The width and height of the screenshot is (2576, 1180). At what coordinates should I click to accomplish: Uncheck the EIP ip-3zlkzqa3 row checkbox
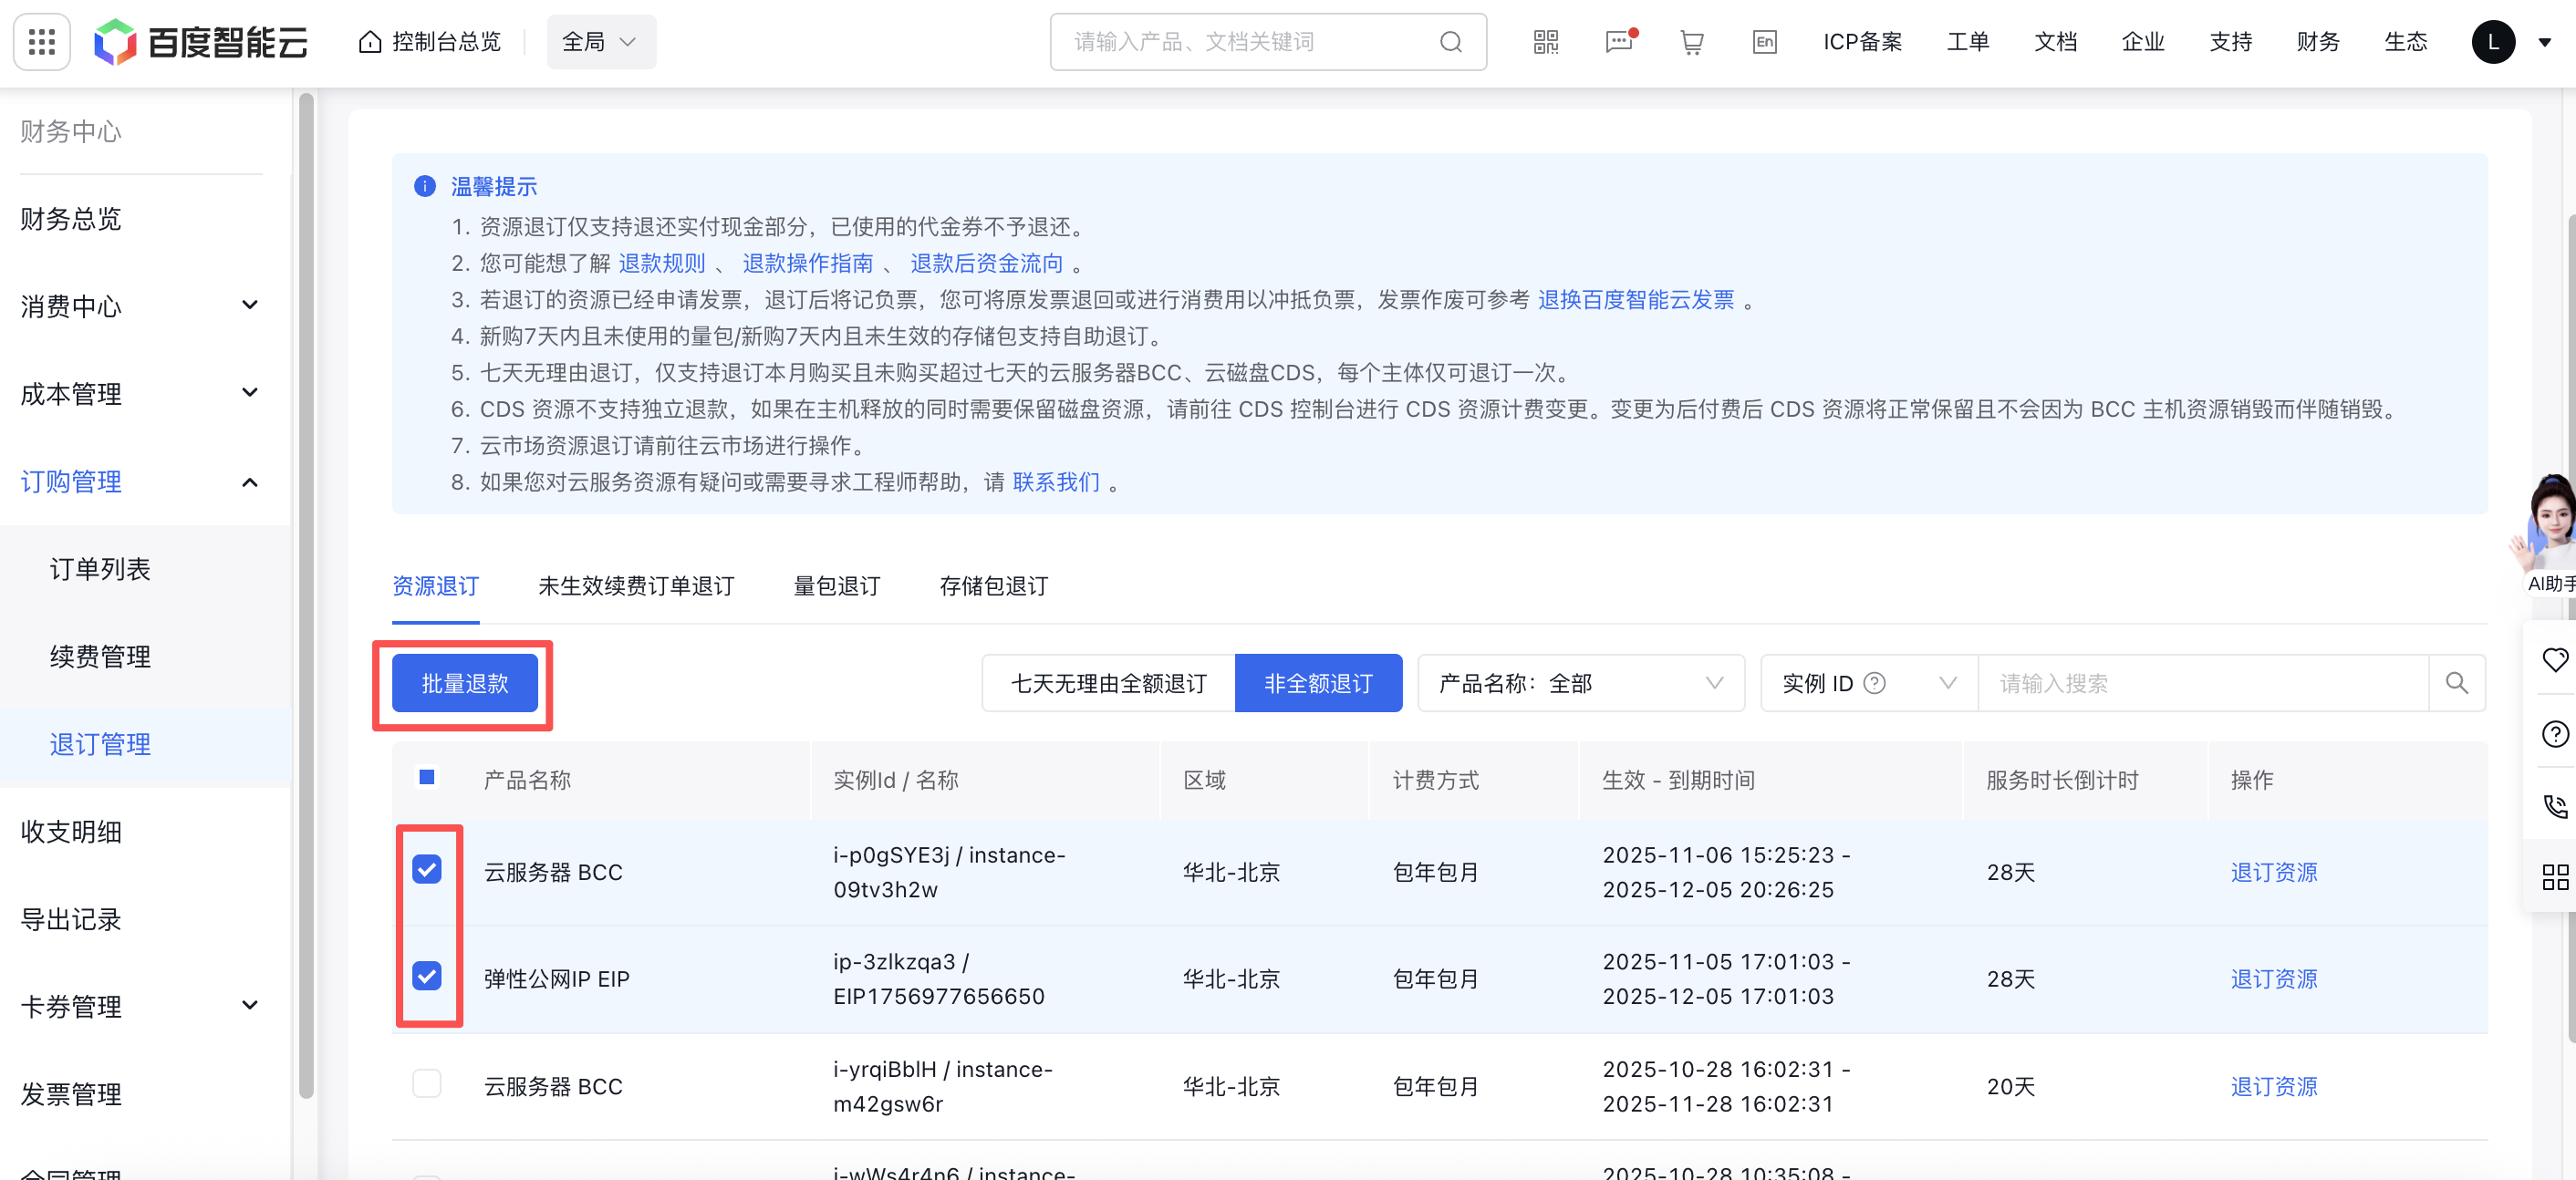point(427,975)
